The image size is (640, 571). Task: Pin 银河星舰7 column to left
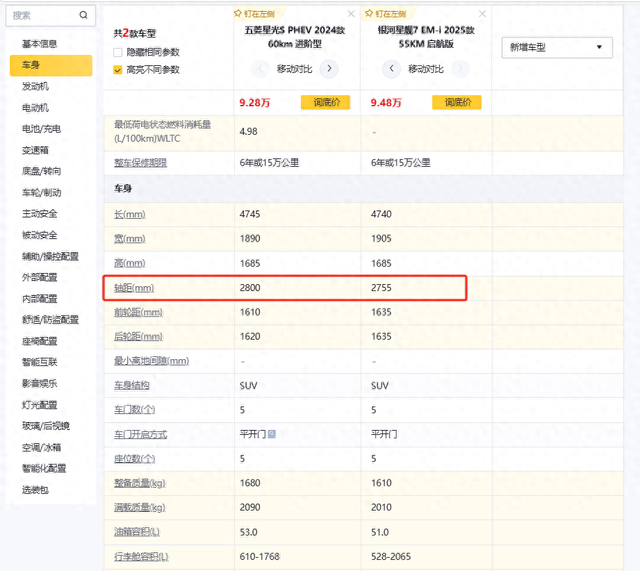coord(386,14)
